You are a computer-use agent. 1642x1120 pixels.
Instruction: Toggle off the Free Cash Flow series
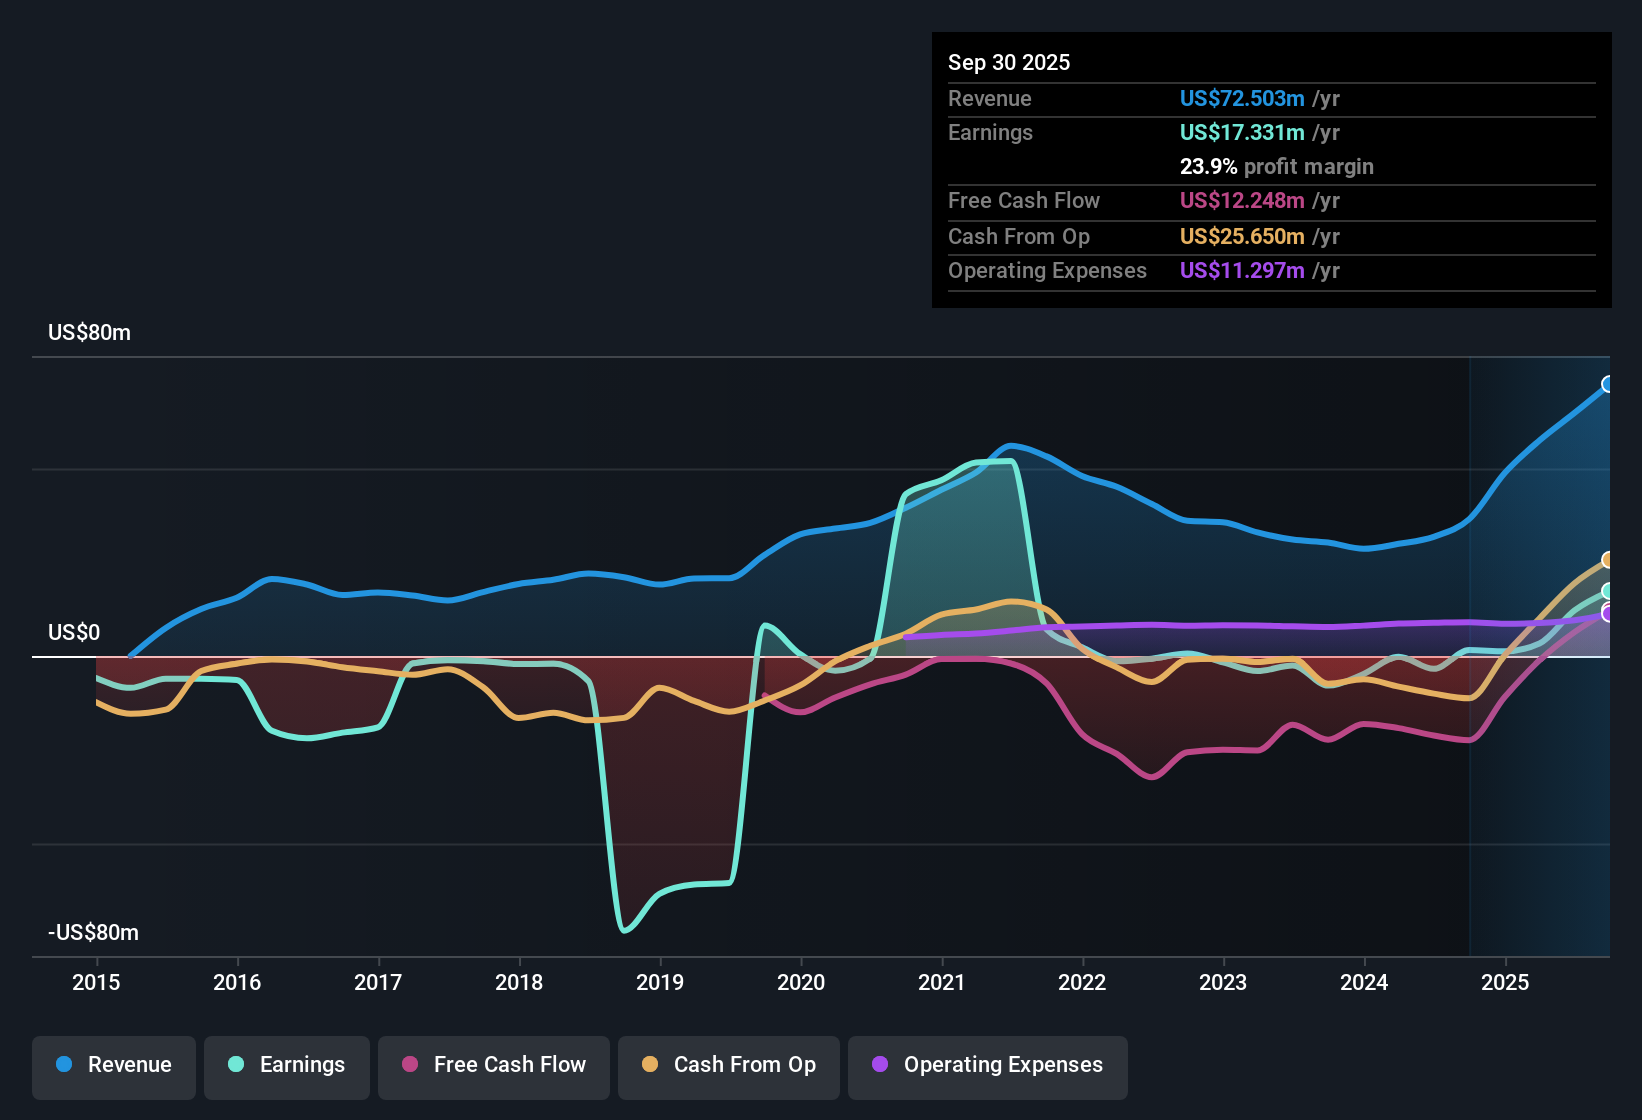[x=493, y=1065]
